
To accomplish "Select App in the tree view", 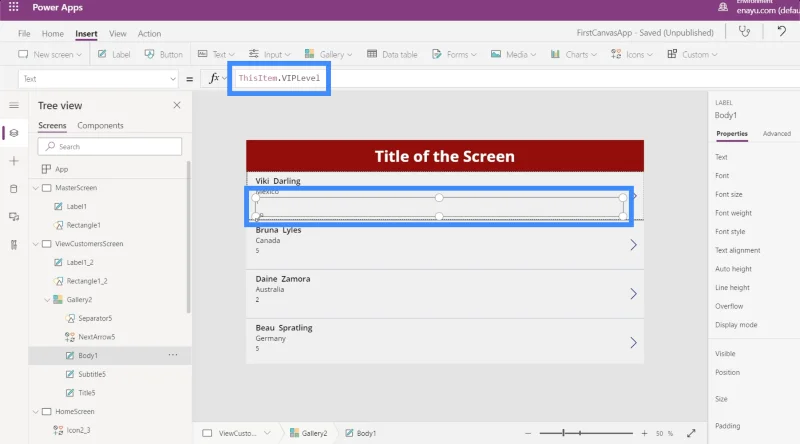I will click(61, 169).
